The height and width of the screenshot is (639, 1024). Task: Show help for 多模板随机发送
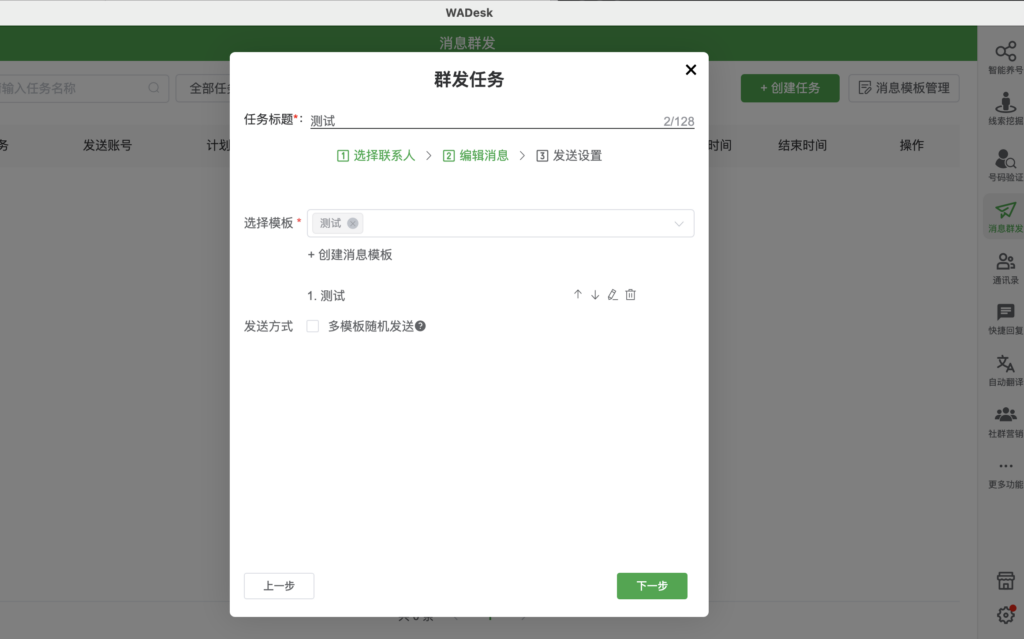(x=421, y=326)
